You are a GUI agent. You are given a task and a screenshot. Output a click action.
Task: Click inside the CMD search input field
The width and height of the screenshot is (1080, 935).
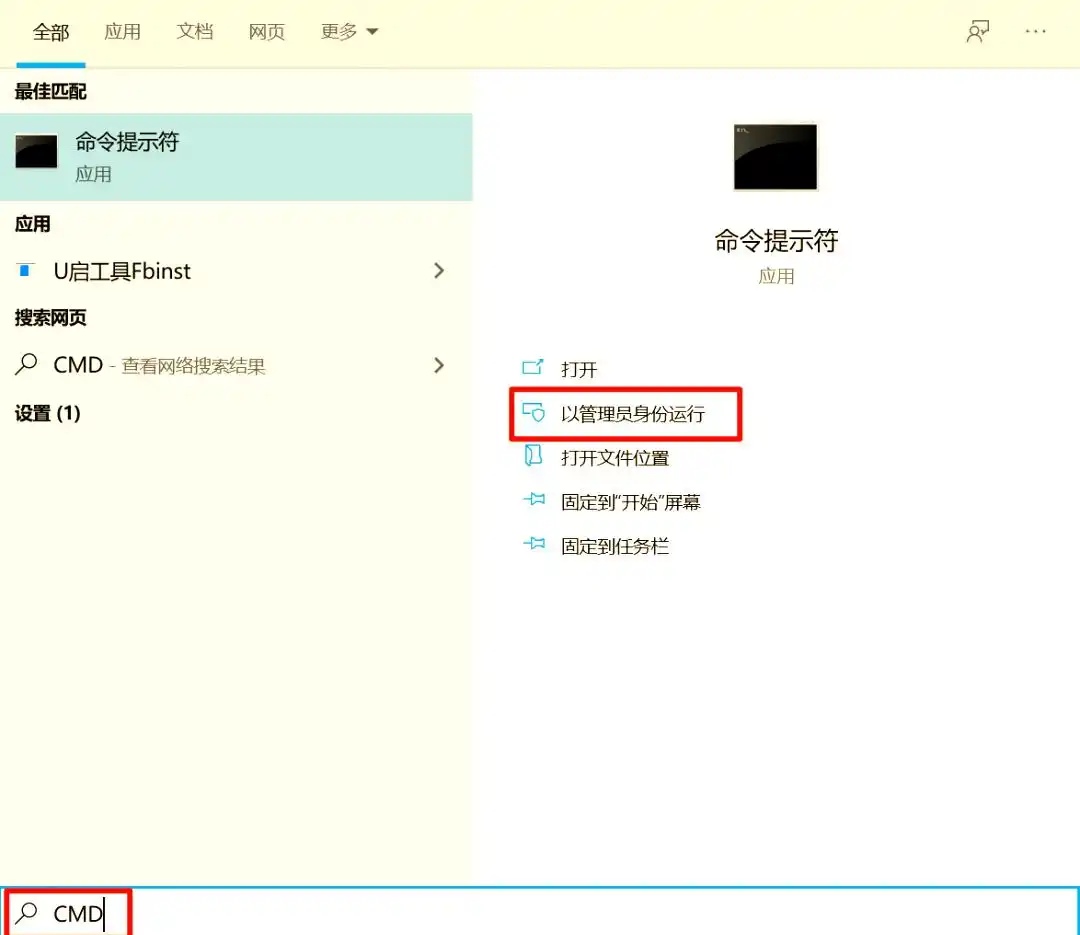click(x=85, y=913)
